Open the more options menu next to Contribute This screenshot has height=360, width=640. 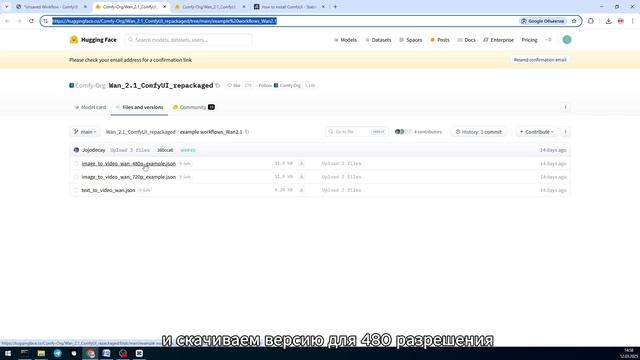(565, 132)
